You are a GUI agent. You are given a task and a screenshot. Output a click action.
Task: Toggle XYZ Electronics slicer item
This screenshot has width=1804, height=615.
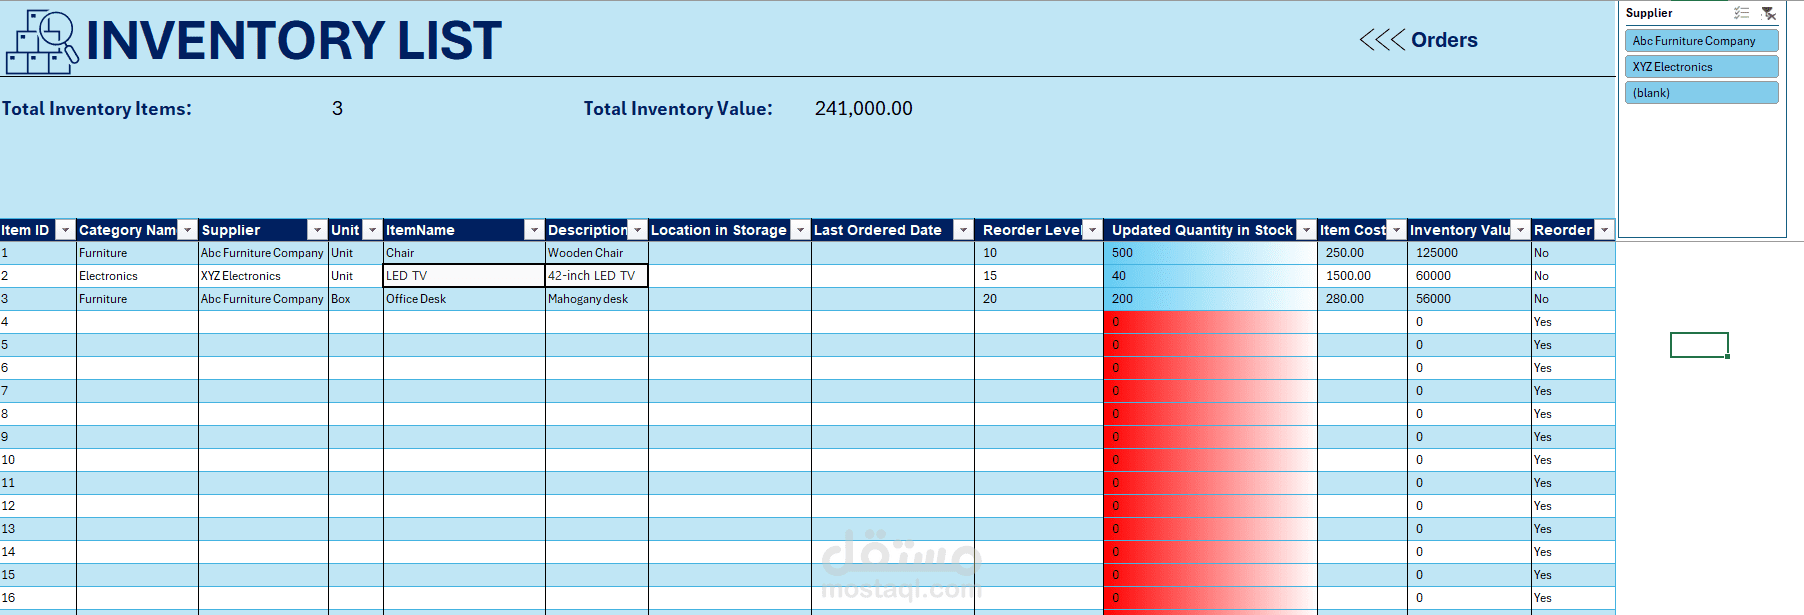pyautogui.click(x=1701, y=67)
